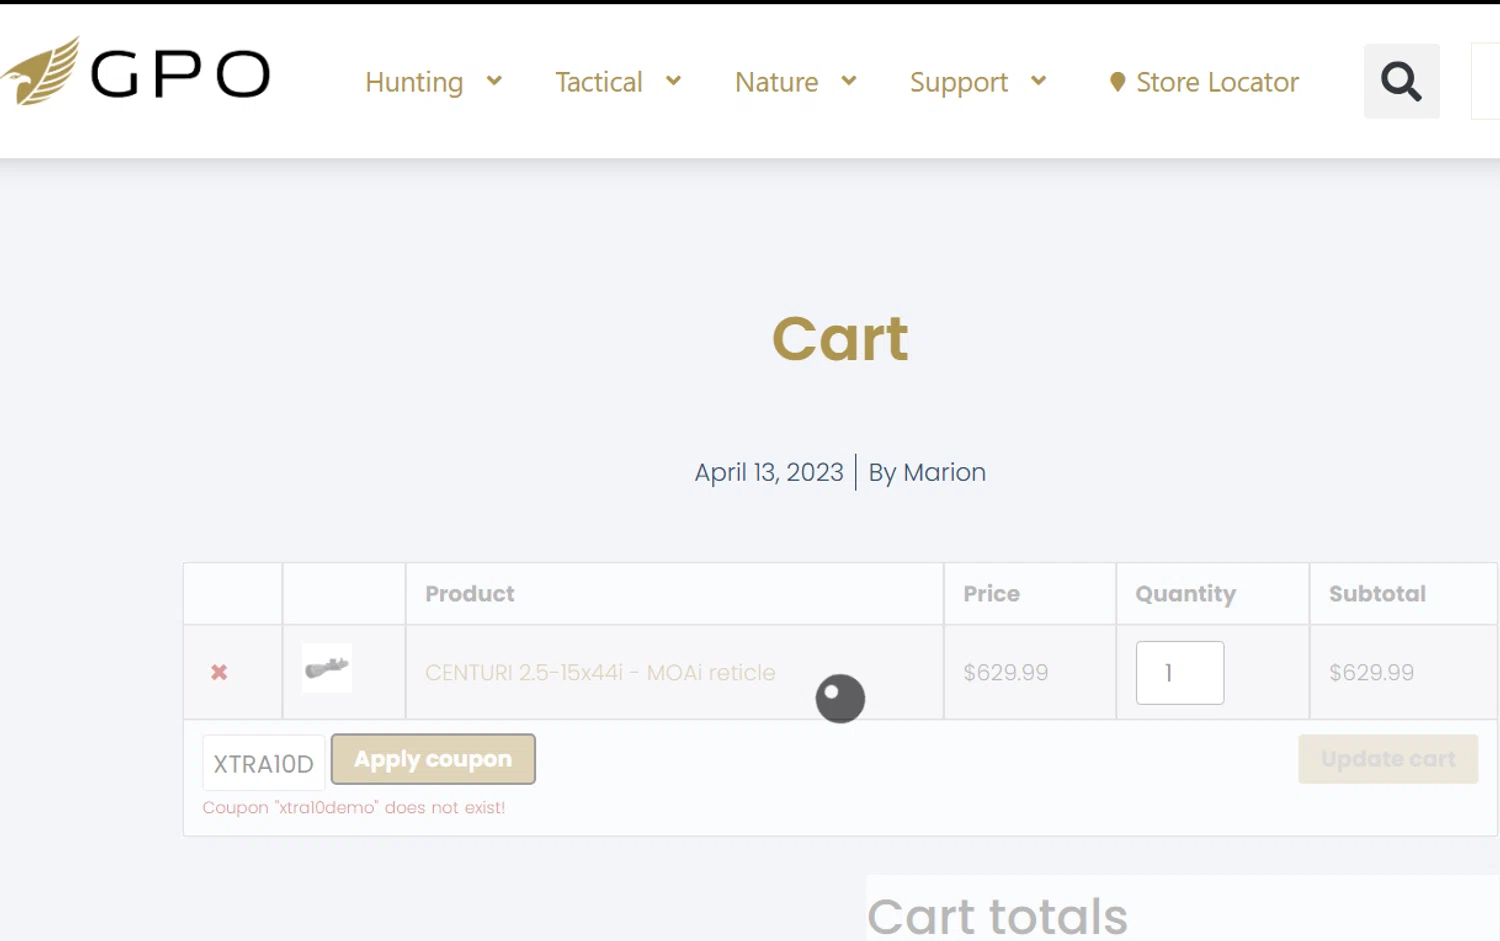
Task: Open the Tactical menu item
Action: pos(599,82)
